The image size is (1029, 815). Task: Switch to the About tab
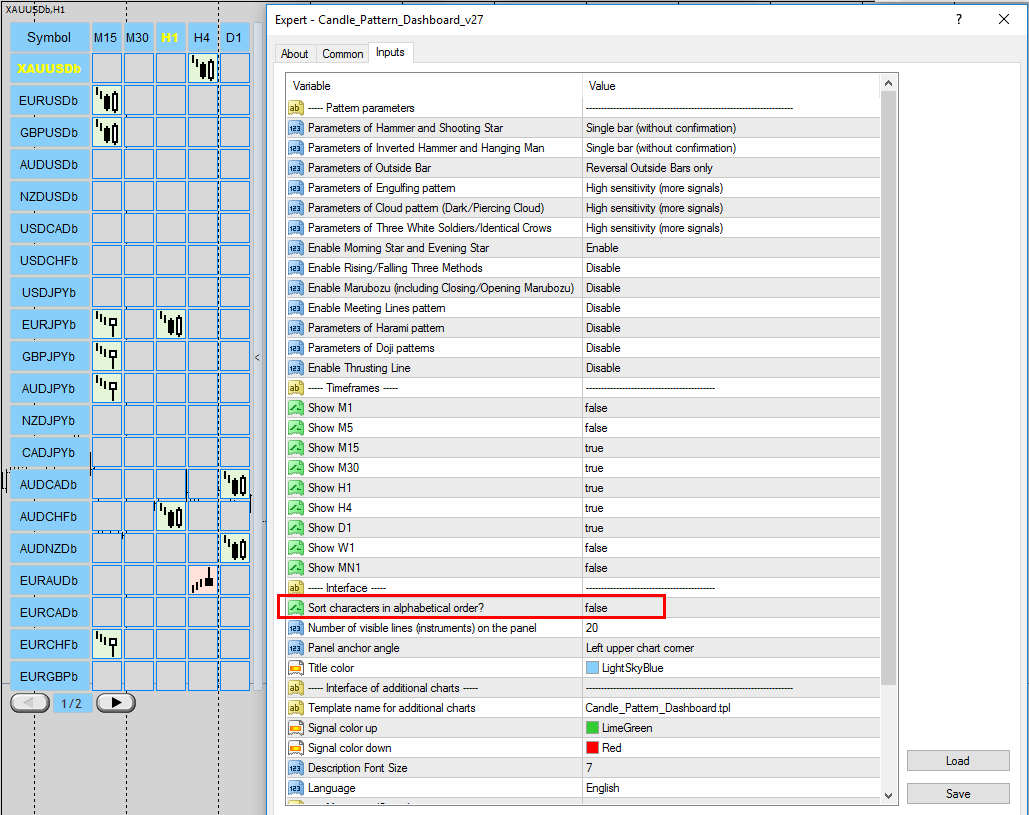pyautogui.click(x=295, y=54)
